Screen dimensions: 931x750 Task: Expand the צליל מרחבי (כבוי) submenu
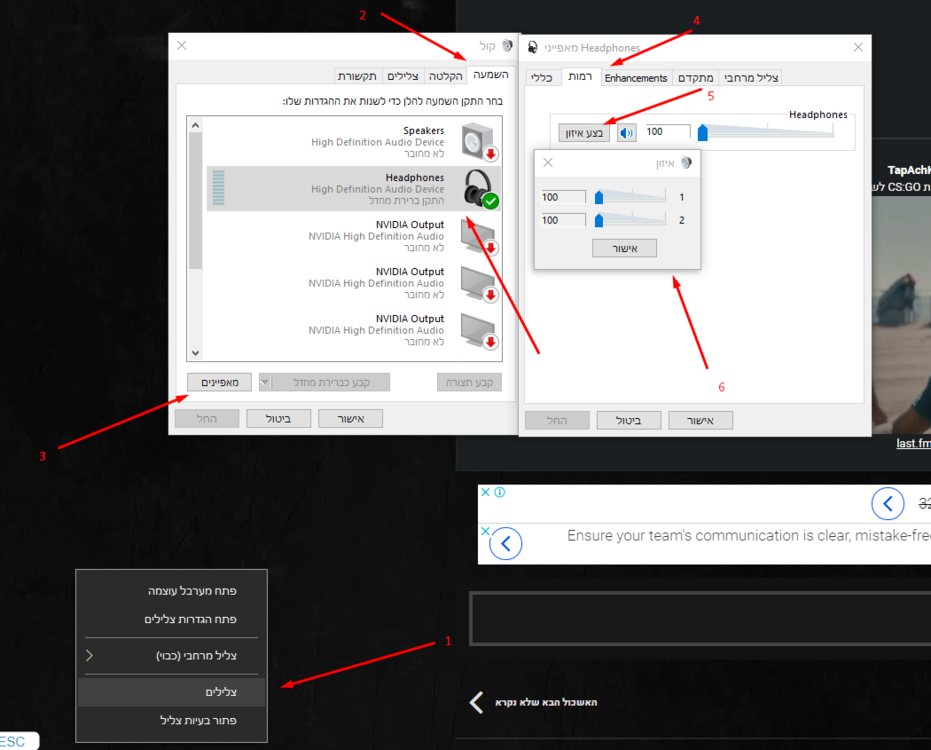[90, 656]
